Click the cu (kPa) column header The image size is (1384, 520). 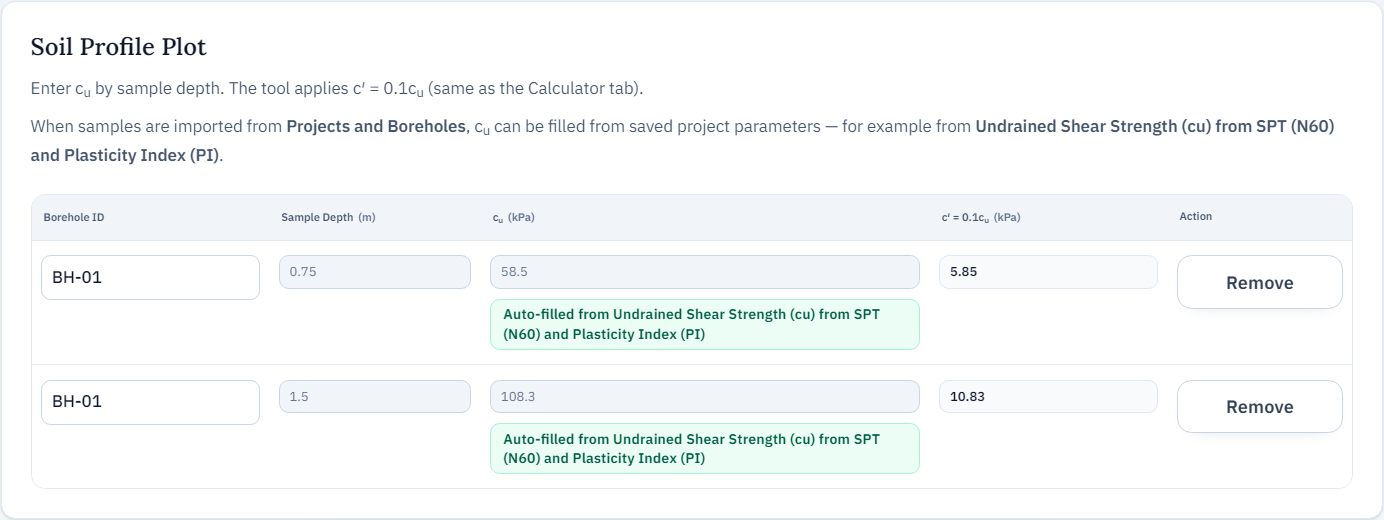(x=506, y=217)
